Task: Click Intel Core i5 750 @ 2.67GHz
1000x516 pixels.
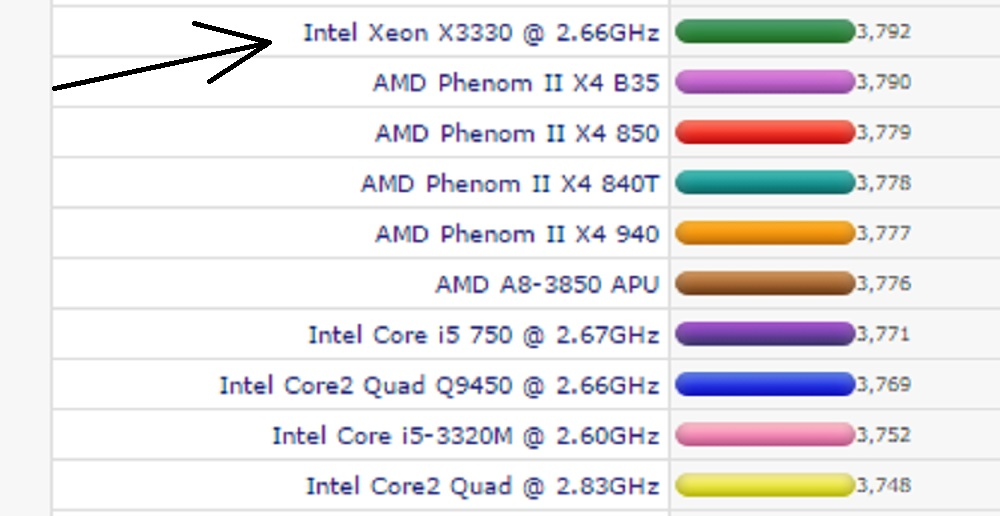Action: pos(484,335)
